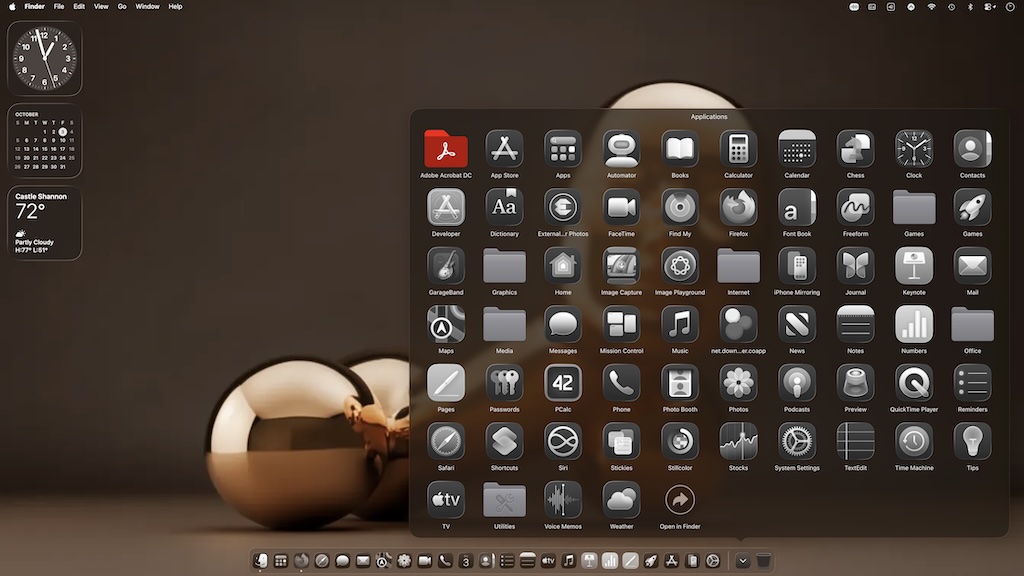The height and width of the screenshot is (576, 1024).
Task: Click the Castle Shannon weather widget
Action: tap(44, 223)
